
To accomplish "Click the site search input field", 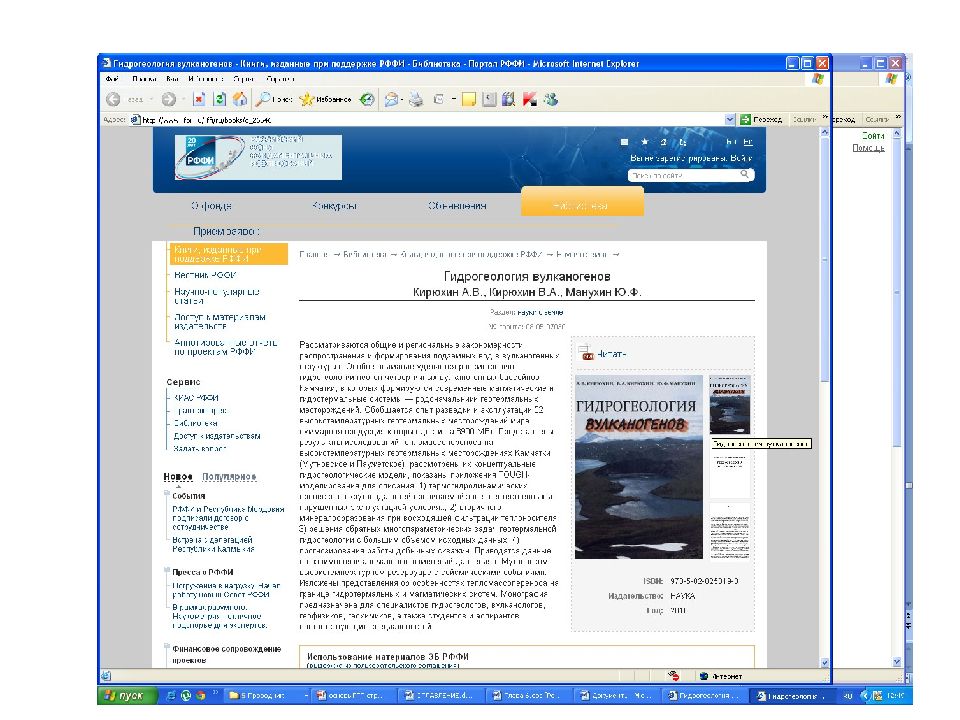I will point(684,175).
